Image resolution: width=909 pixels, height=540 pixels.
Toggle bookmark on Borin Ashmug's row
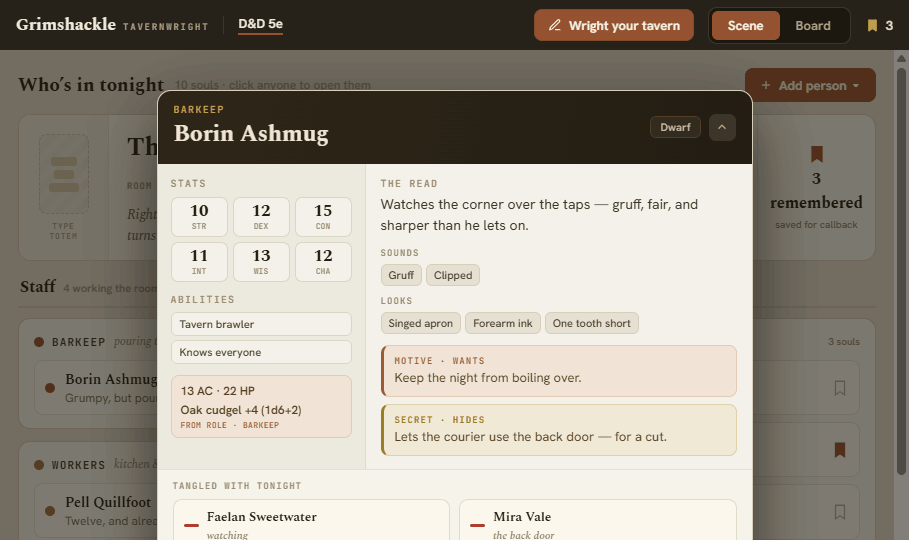[839, 388]
